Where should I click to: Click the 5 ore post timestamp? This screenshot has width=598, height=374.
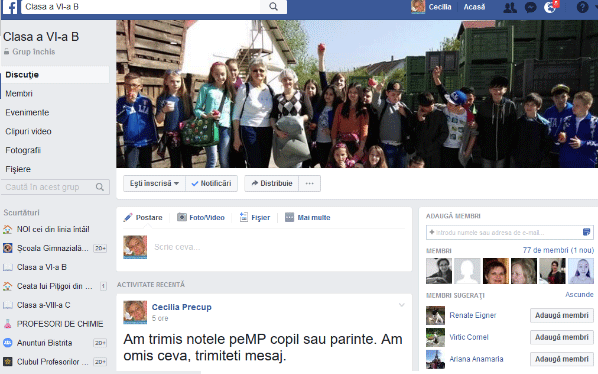point(160,318)
